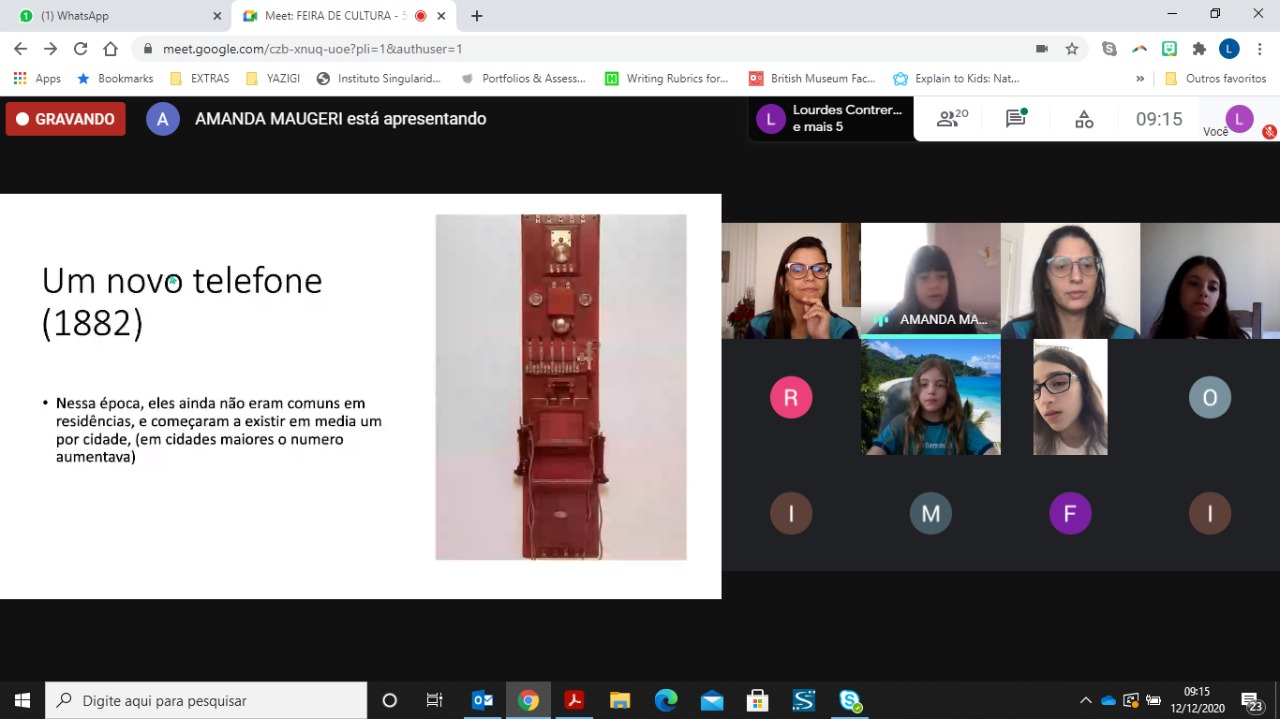Bookmark this page with the star icon

click(1072, 49)
